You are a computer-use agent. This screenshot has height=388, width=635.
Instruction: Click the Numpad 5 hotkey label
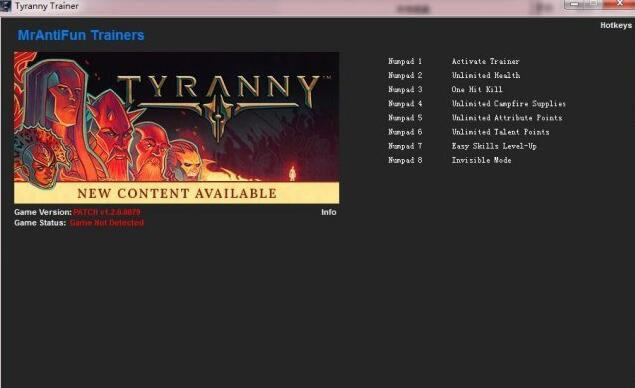click(x=405, y=118)
